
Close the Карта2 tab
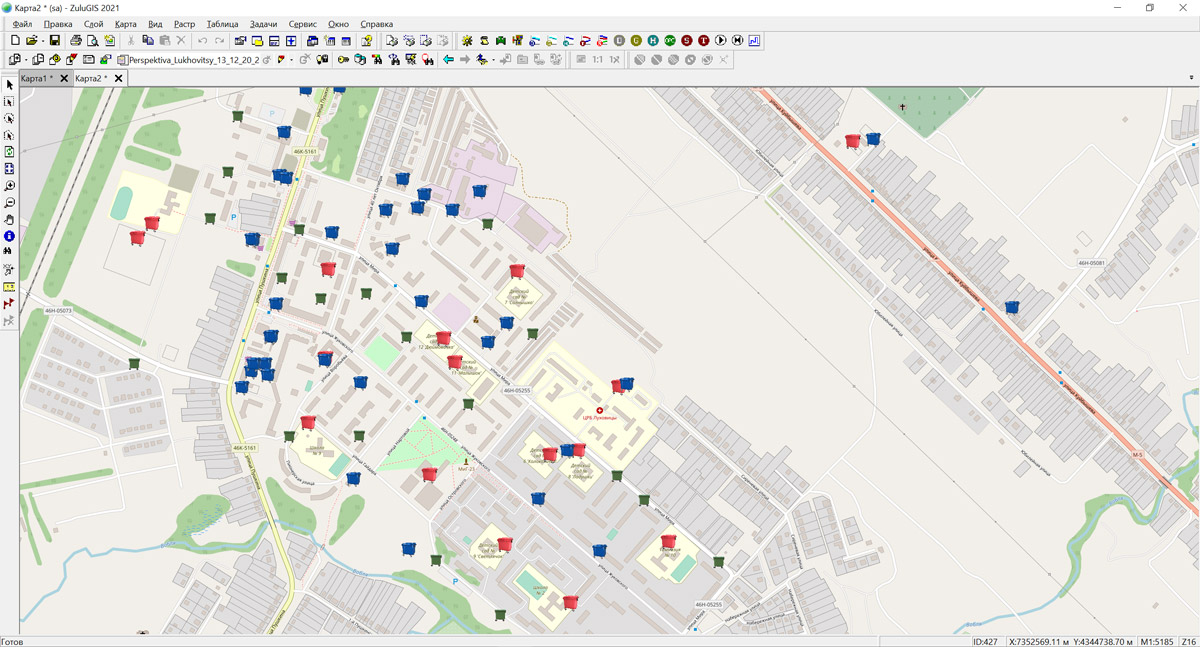(x=119, y=78)
